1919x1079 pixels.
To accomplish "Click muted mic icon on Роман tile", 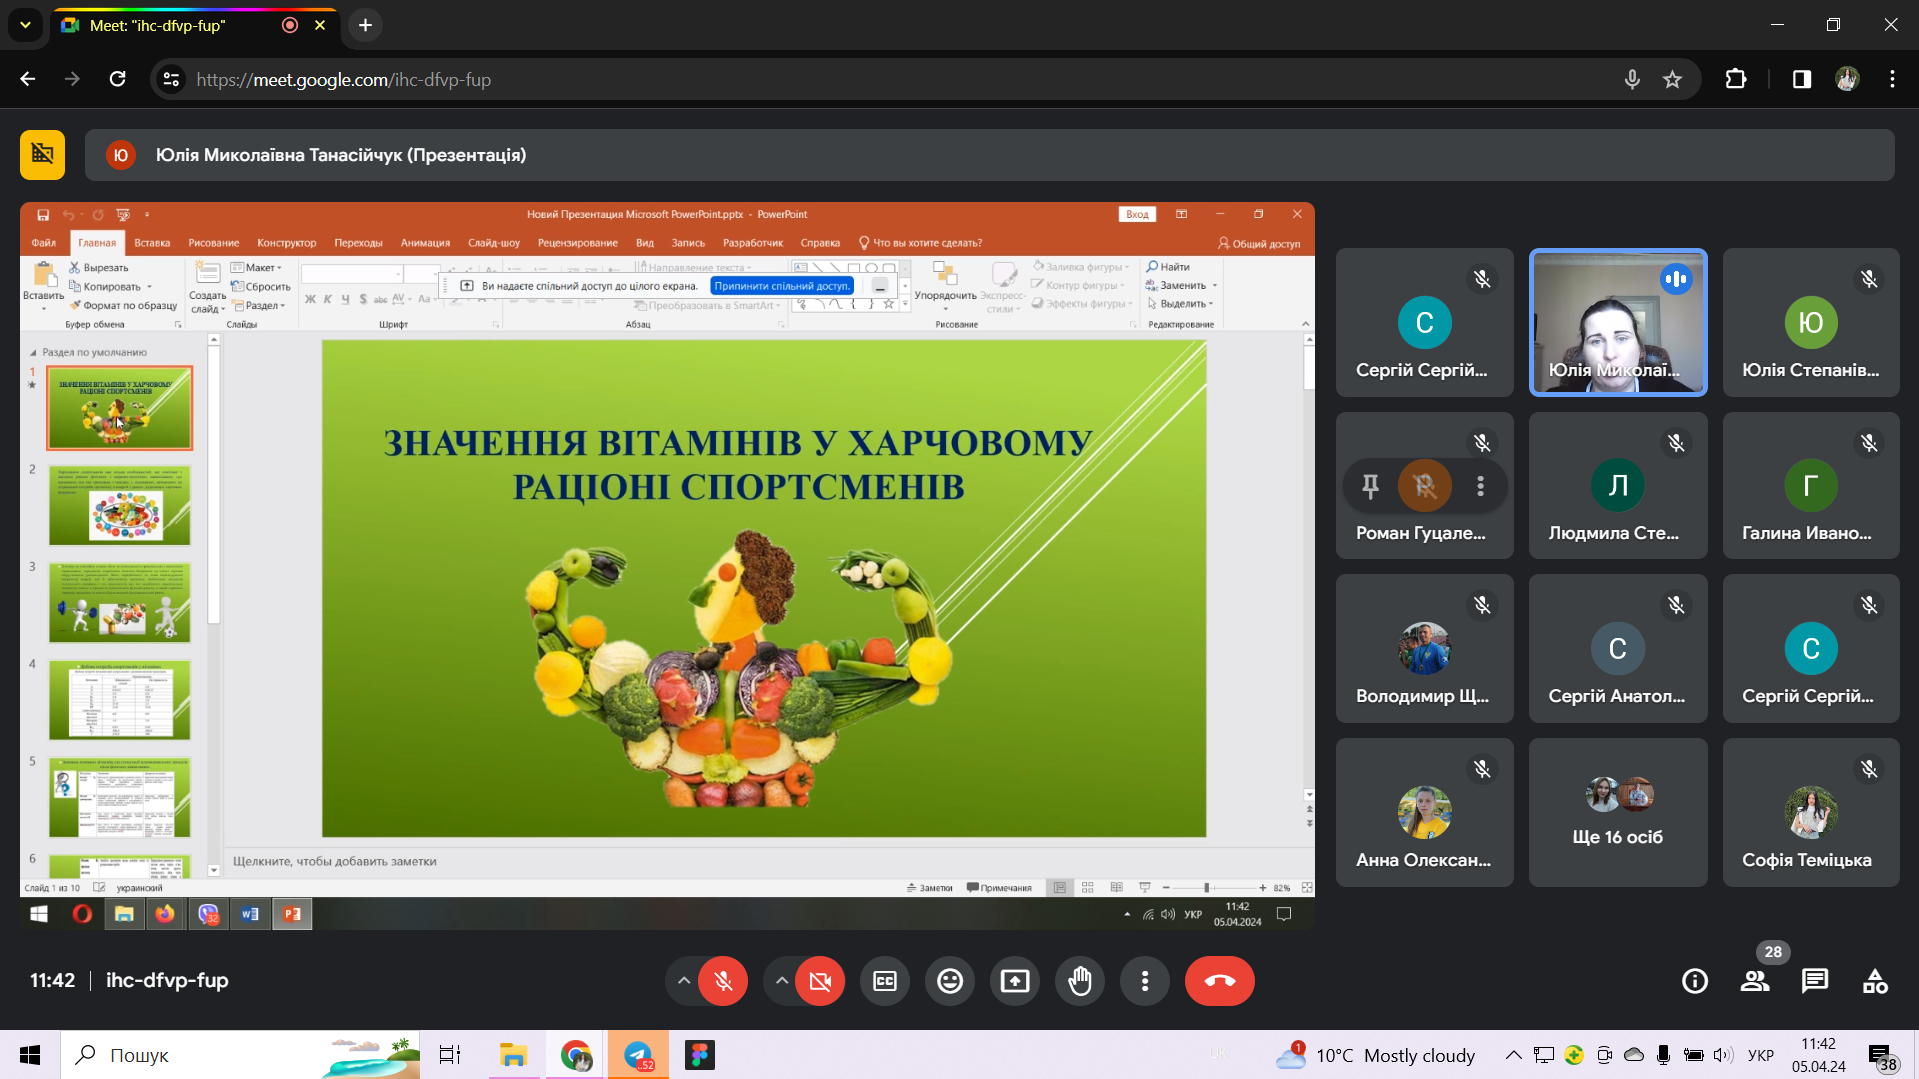I will tap(1482, 443).
